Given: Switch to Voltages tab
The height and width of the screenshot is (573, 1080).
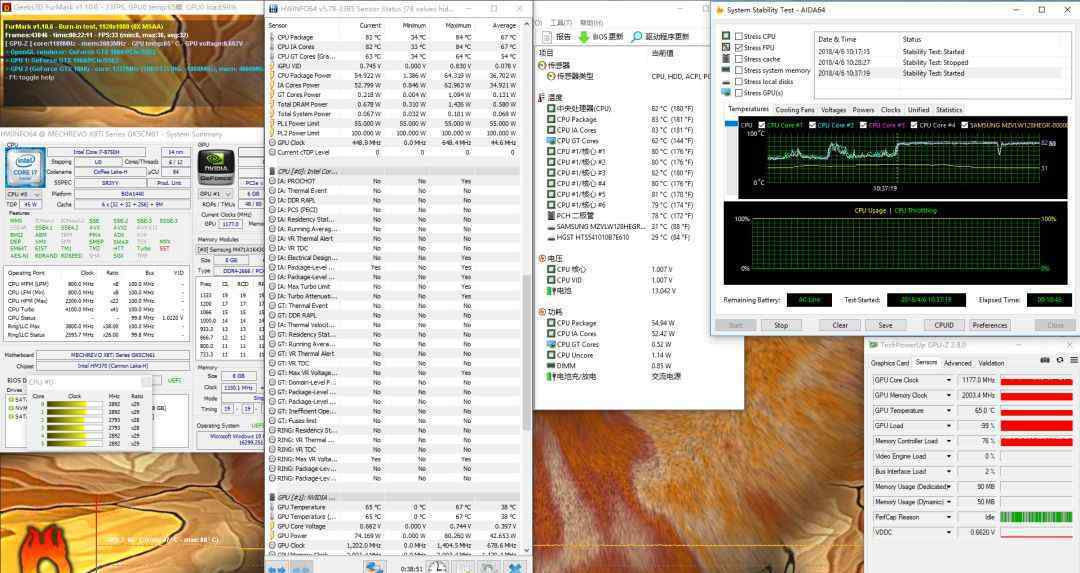Looking at the screenshot, I should pyautogui.click(x=833, y=110).
